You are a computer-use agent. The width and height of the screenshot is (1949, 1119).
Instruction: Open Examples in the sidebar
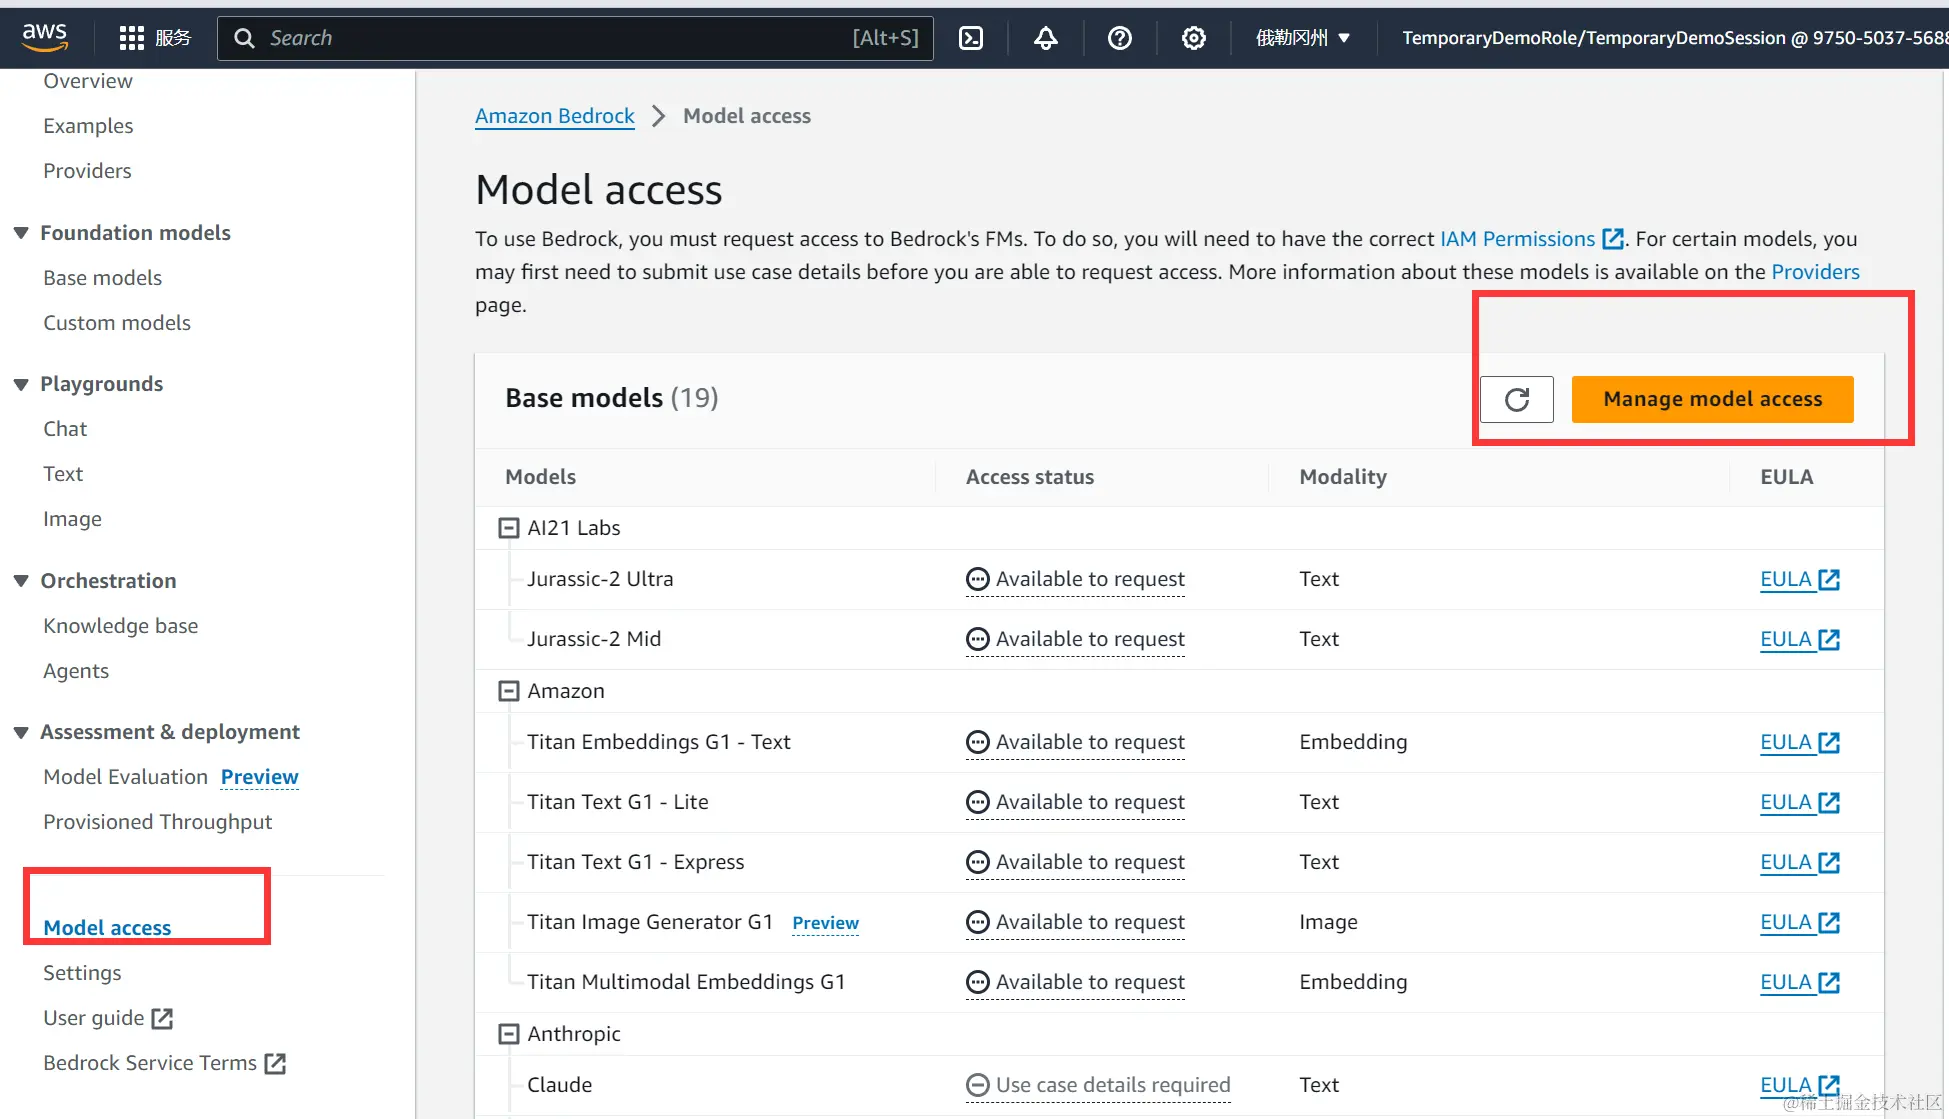tap(88, 126)
